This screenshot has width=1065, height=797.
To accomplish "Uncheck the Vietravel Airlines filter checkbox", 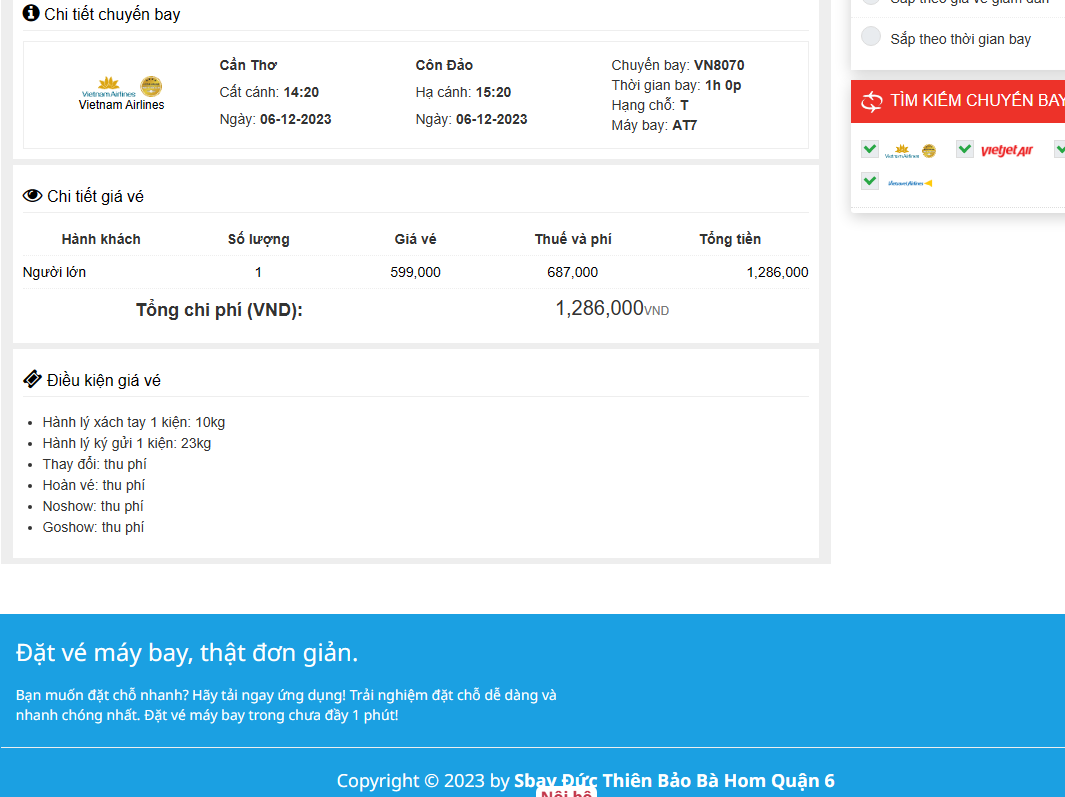I will click(x=870, y=181).
